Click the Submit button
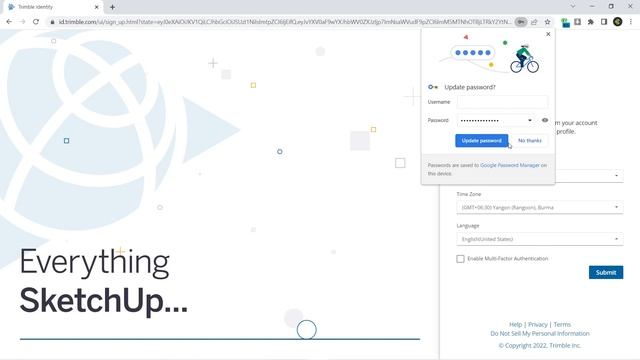The height and width of the screenshot is (360, 640). pyautogui.click(x=606, y=272)
